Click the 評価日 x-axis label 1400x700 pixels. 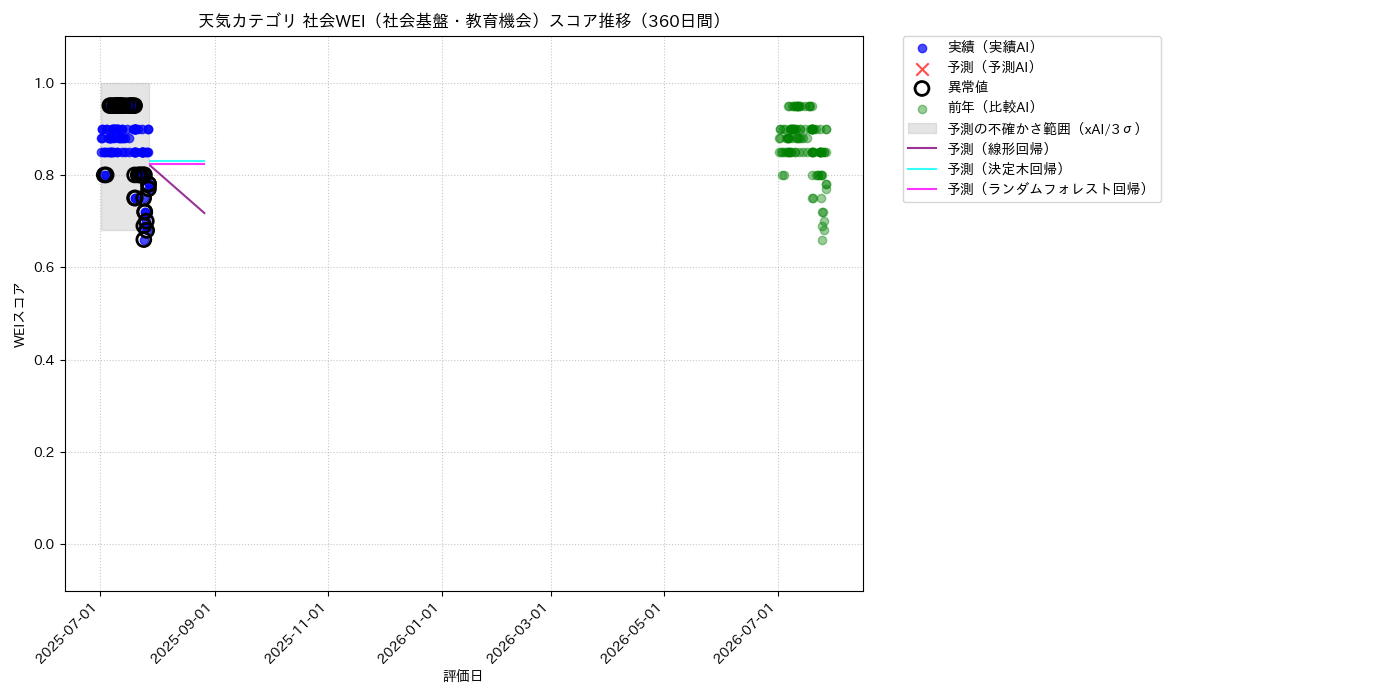tap(463, 677)
